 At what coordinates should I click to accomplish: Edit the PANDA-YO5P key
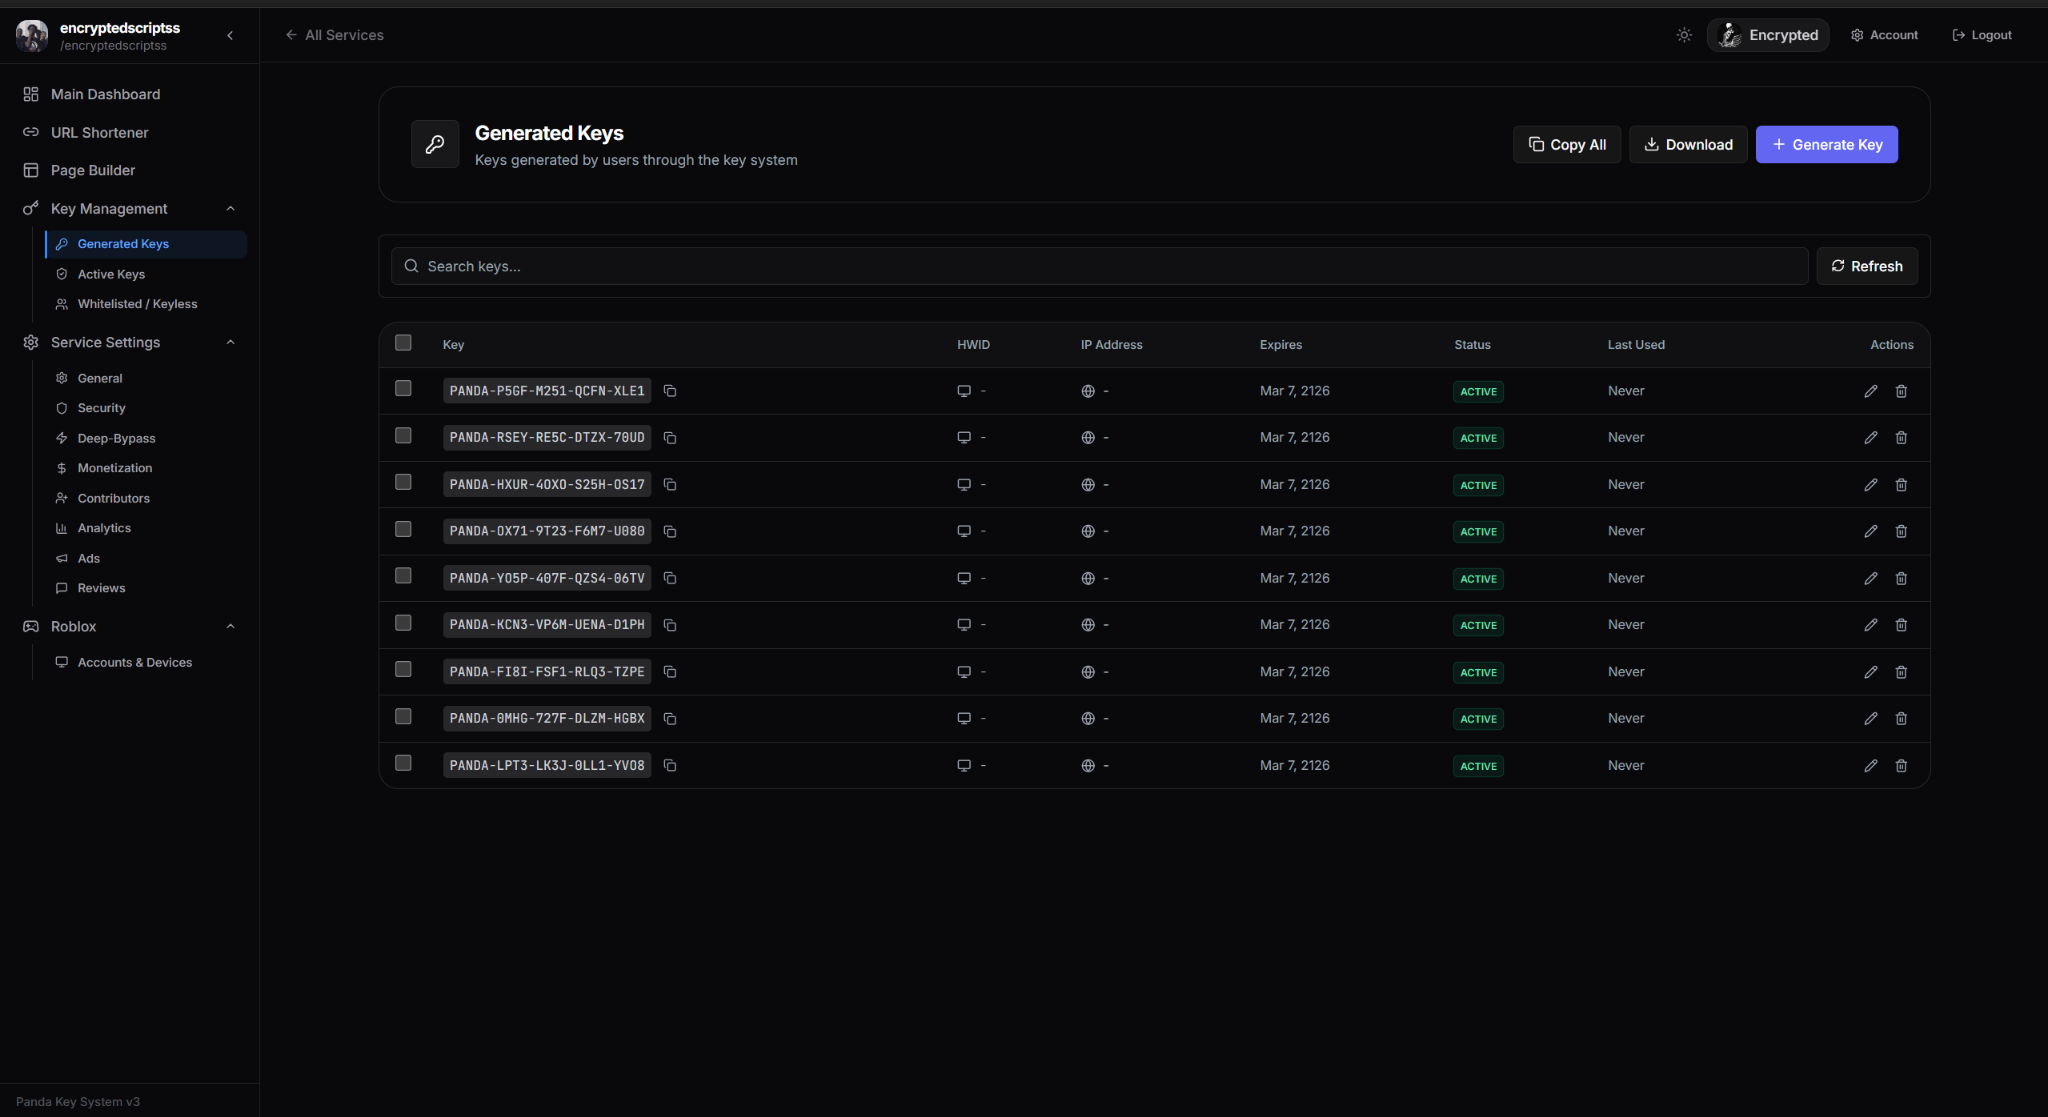[x=1871, y=578]
